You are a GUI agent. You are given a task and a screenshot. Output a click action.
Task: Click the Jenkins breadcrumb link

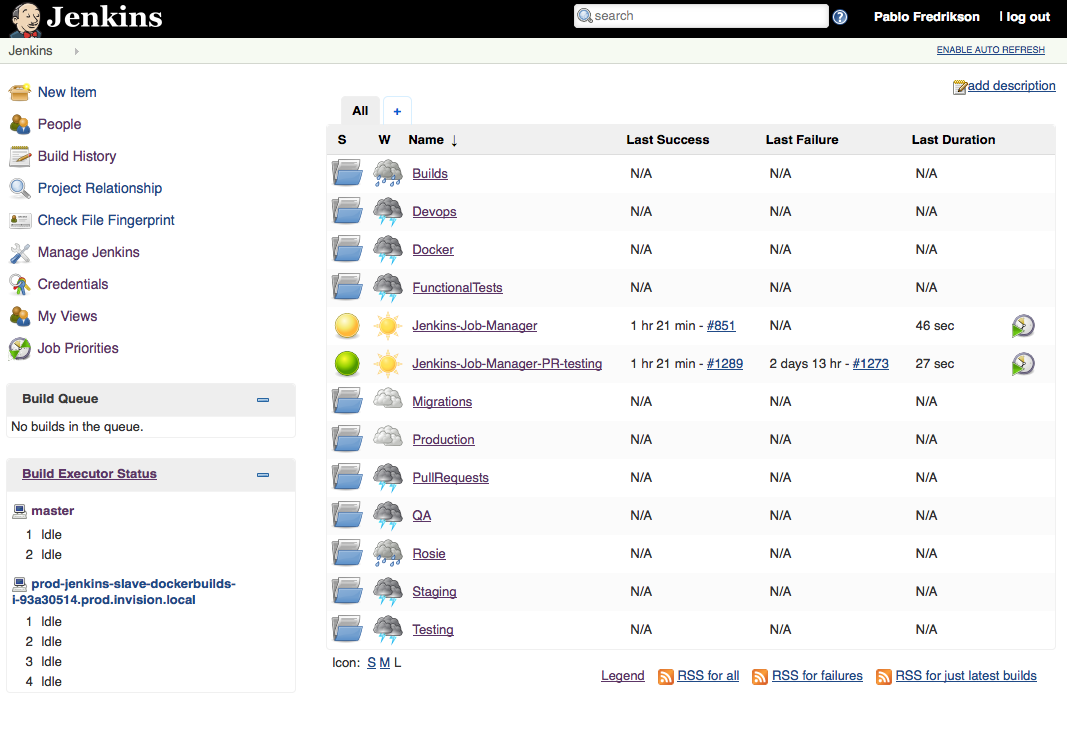point(31,51)
